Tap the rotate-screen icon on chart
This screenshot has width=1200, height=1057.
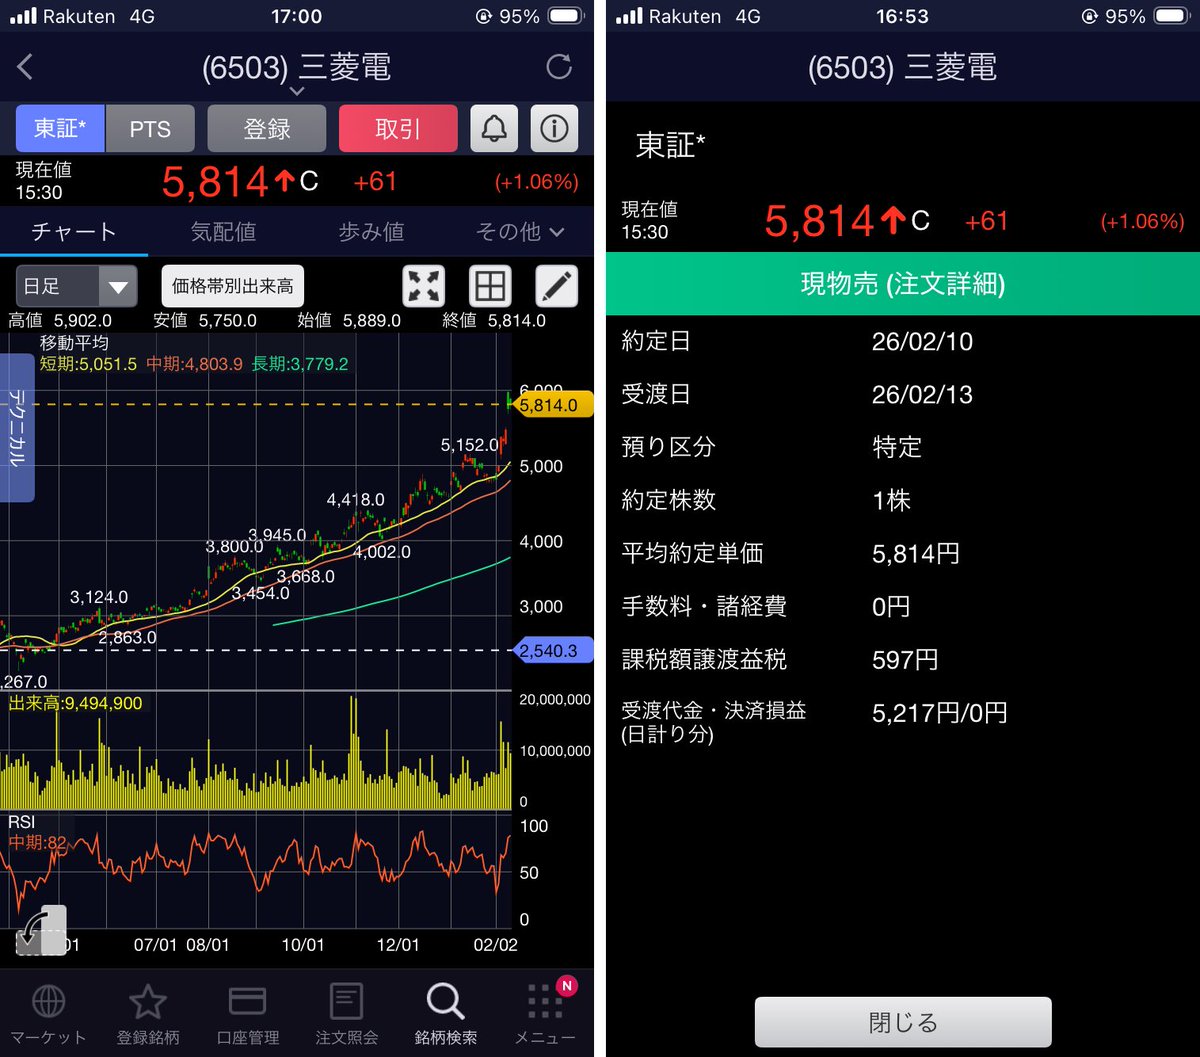(x=41, y=931)
